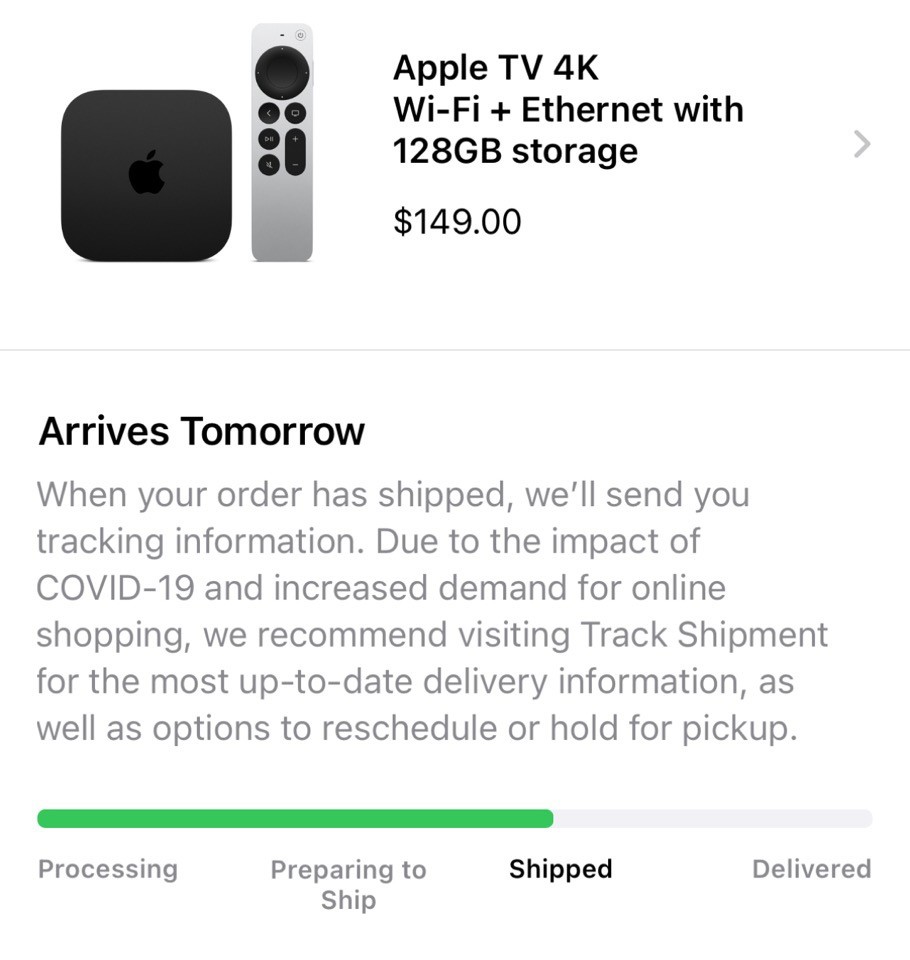Click the Arrives Tomorrow heading
Viewport: 910px width, 960px height.
click(x=201, y=431)
